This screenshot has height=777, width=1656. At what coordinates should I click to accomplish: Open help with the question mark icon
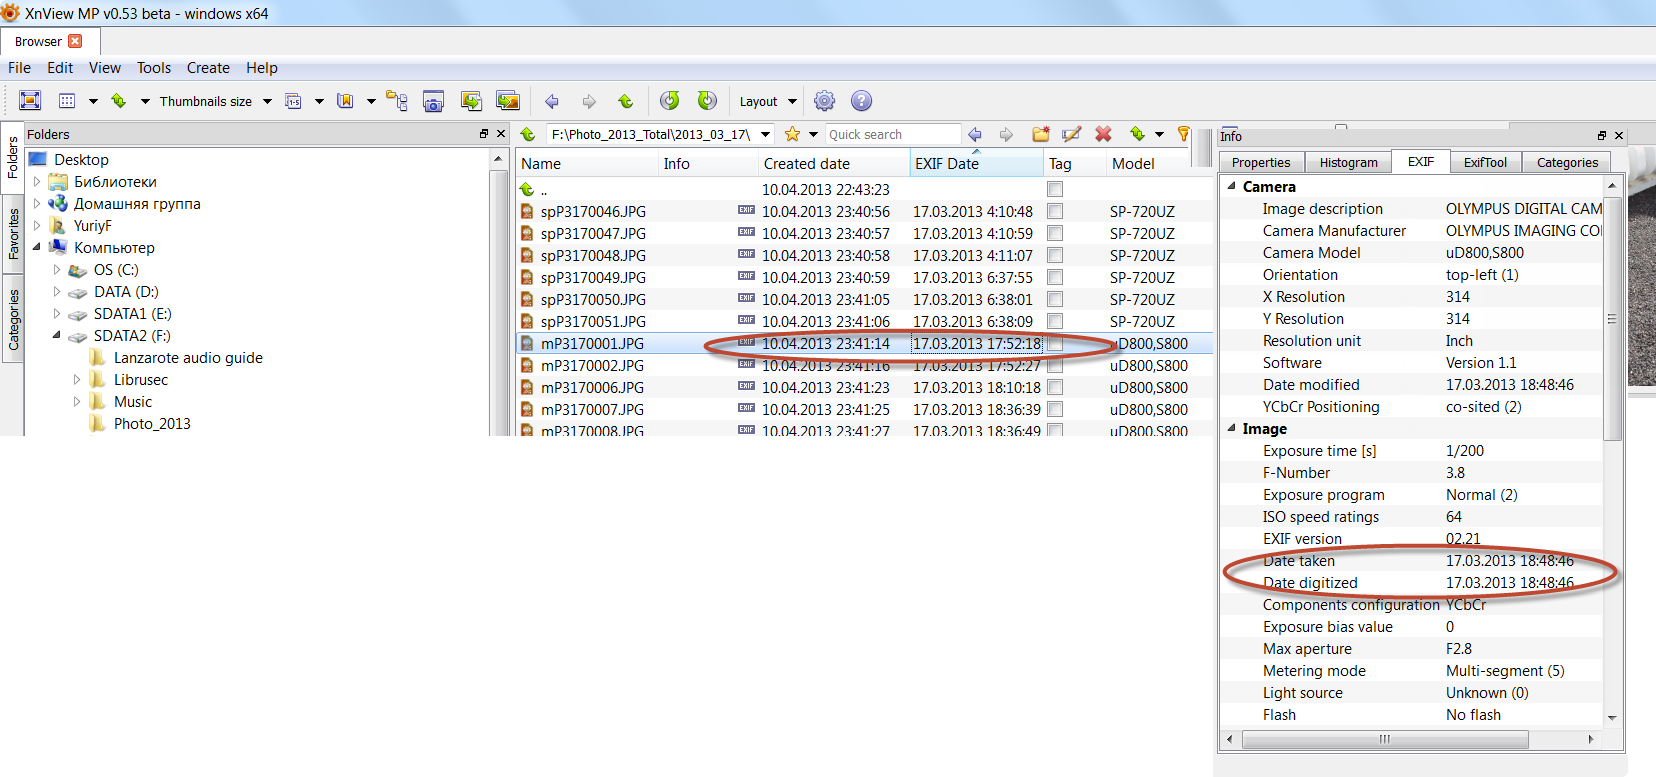(861, 101)
